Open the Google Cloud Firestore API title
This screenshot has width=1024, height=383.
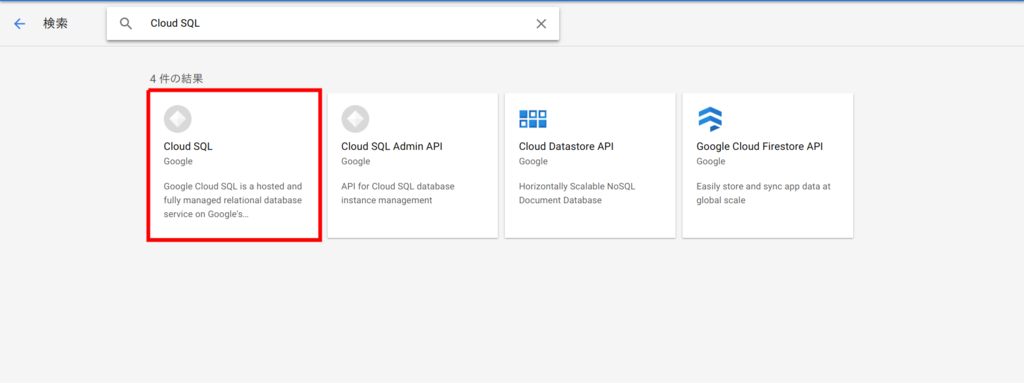pyautogui.click(x=760, y=146)
